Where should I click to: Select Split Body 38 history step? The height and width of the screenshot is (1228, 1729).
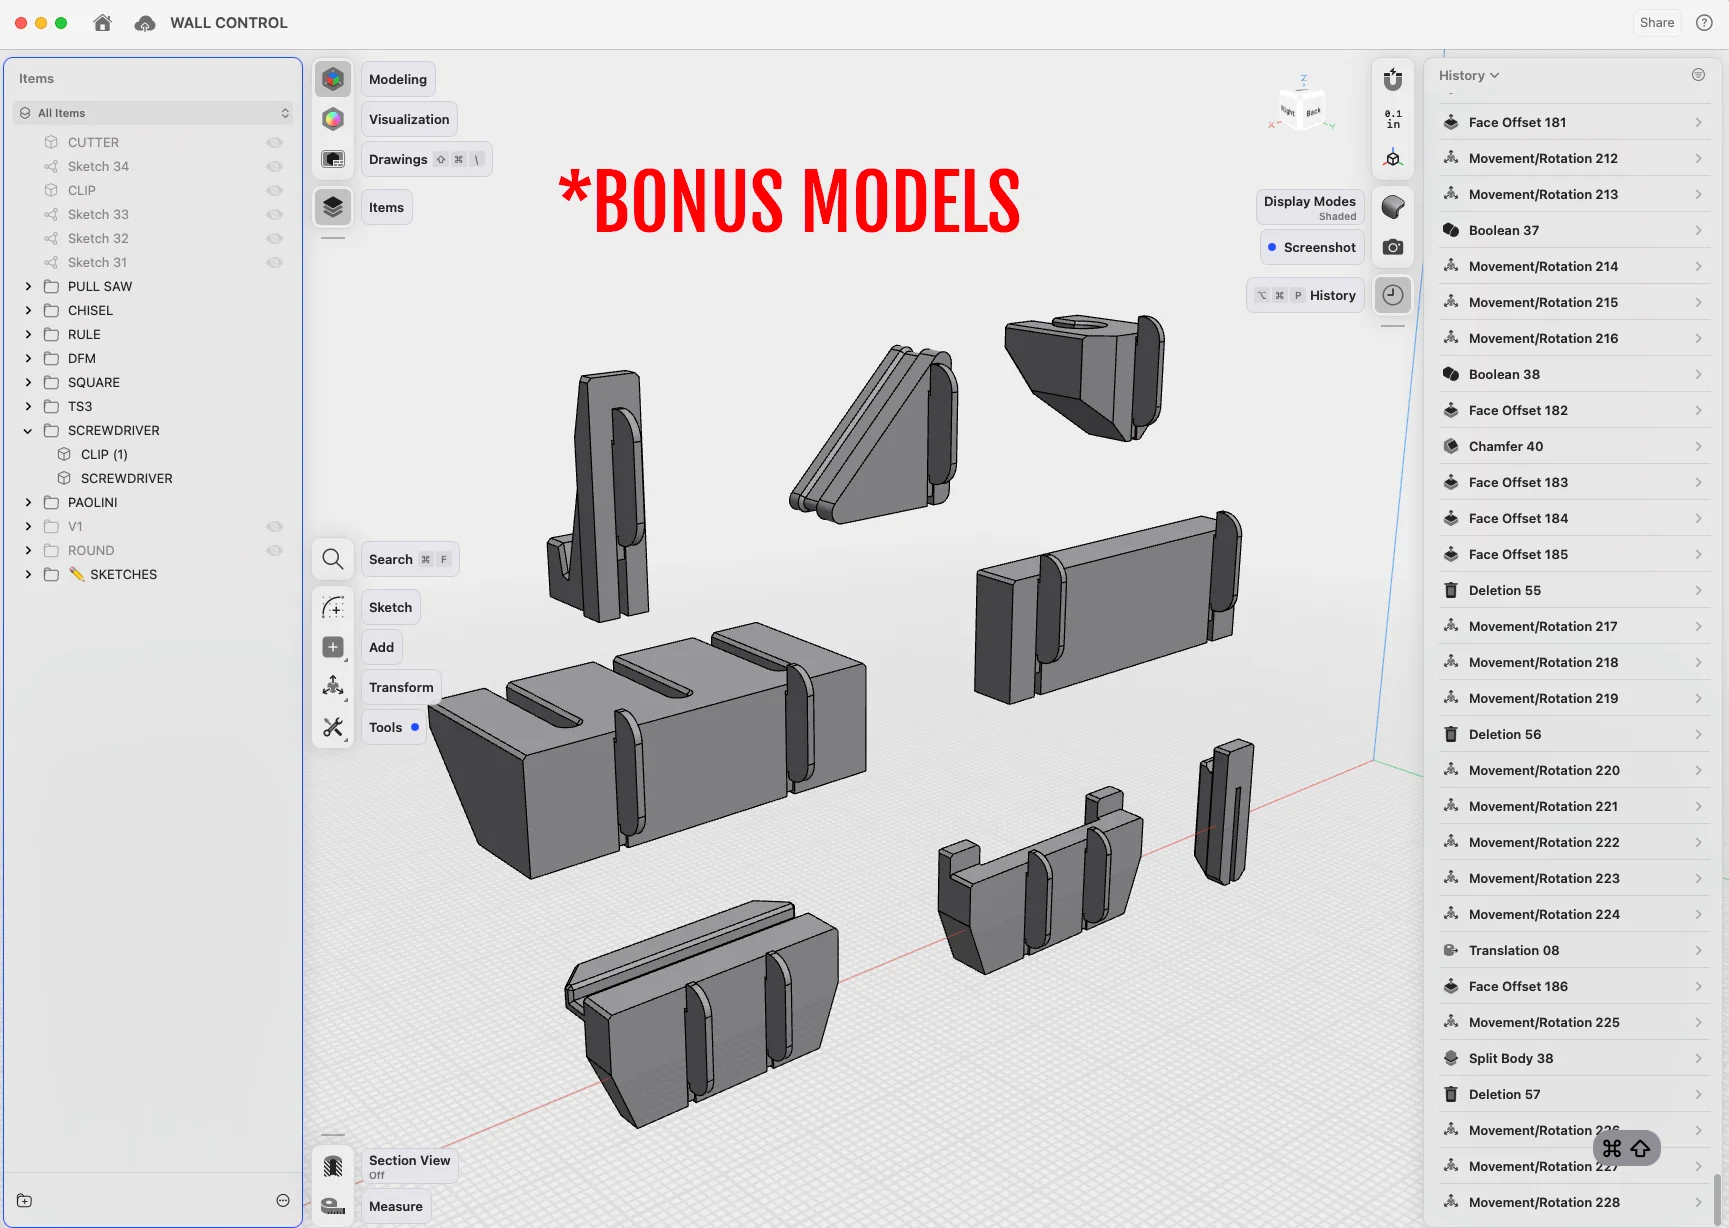(1574, 1058)
